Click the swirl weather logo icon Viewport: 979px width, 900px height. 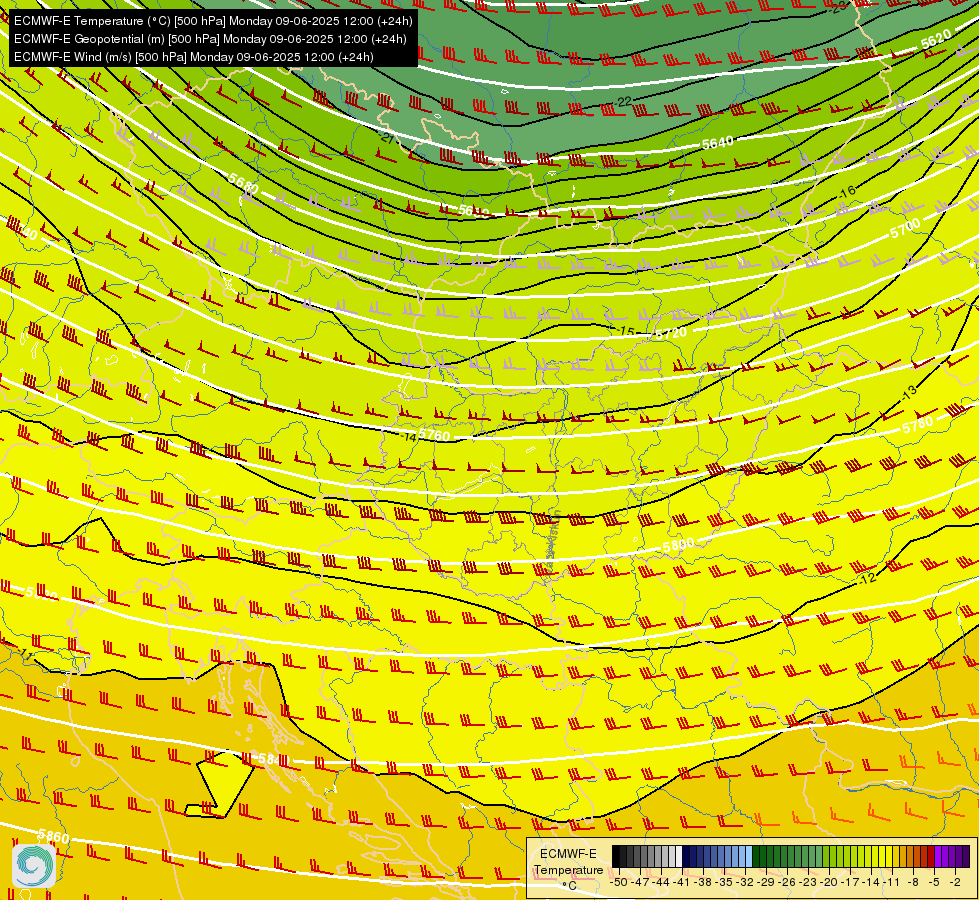34,866
